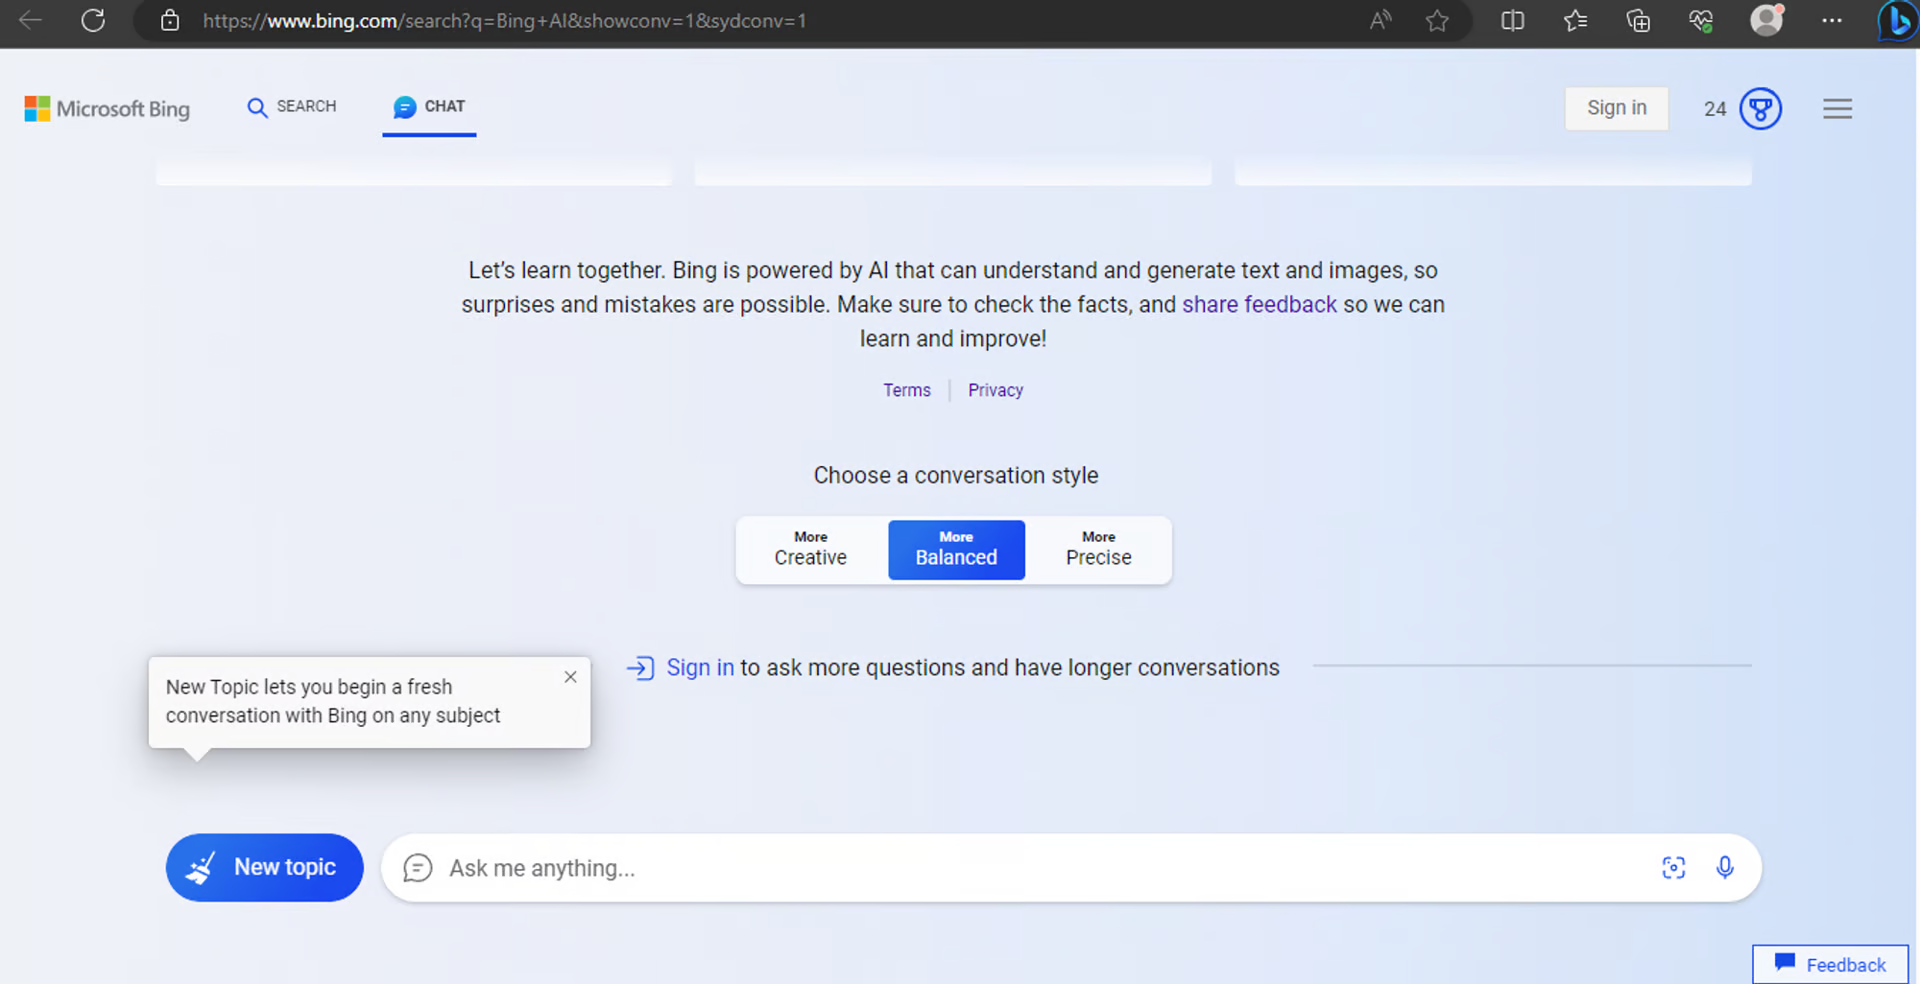Switch to the SEARCH tab

pyautogui.click(x=291, y=107)
